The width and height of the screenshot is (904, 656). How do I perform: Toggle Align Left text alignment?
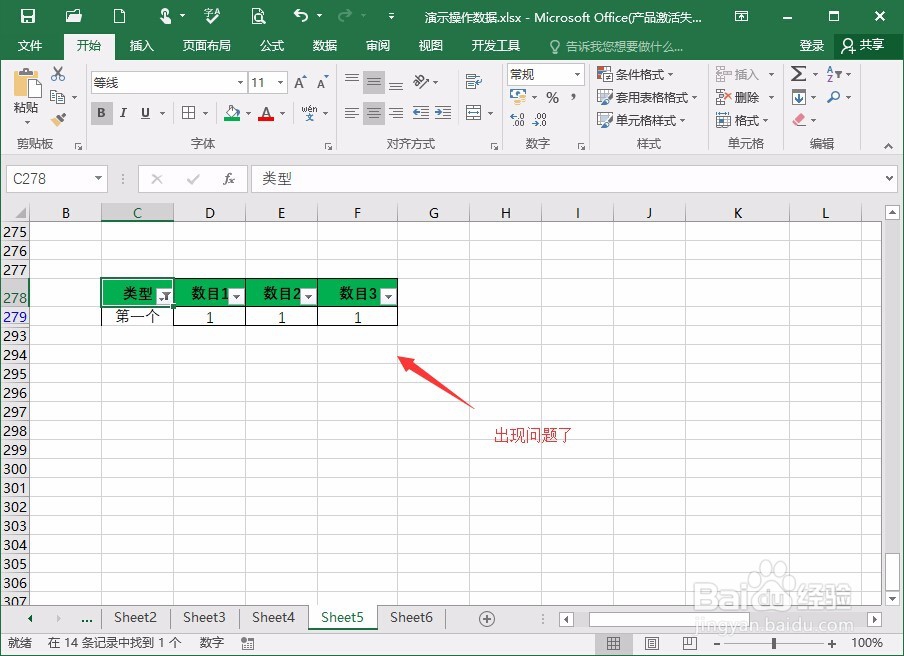[x=351, y=113]
